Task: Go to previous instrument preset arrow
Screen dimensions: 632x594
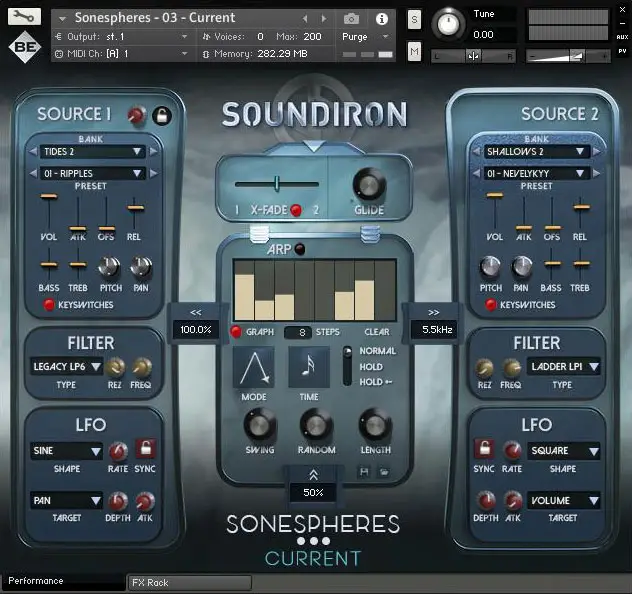Action: 305,19
